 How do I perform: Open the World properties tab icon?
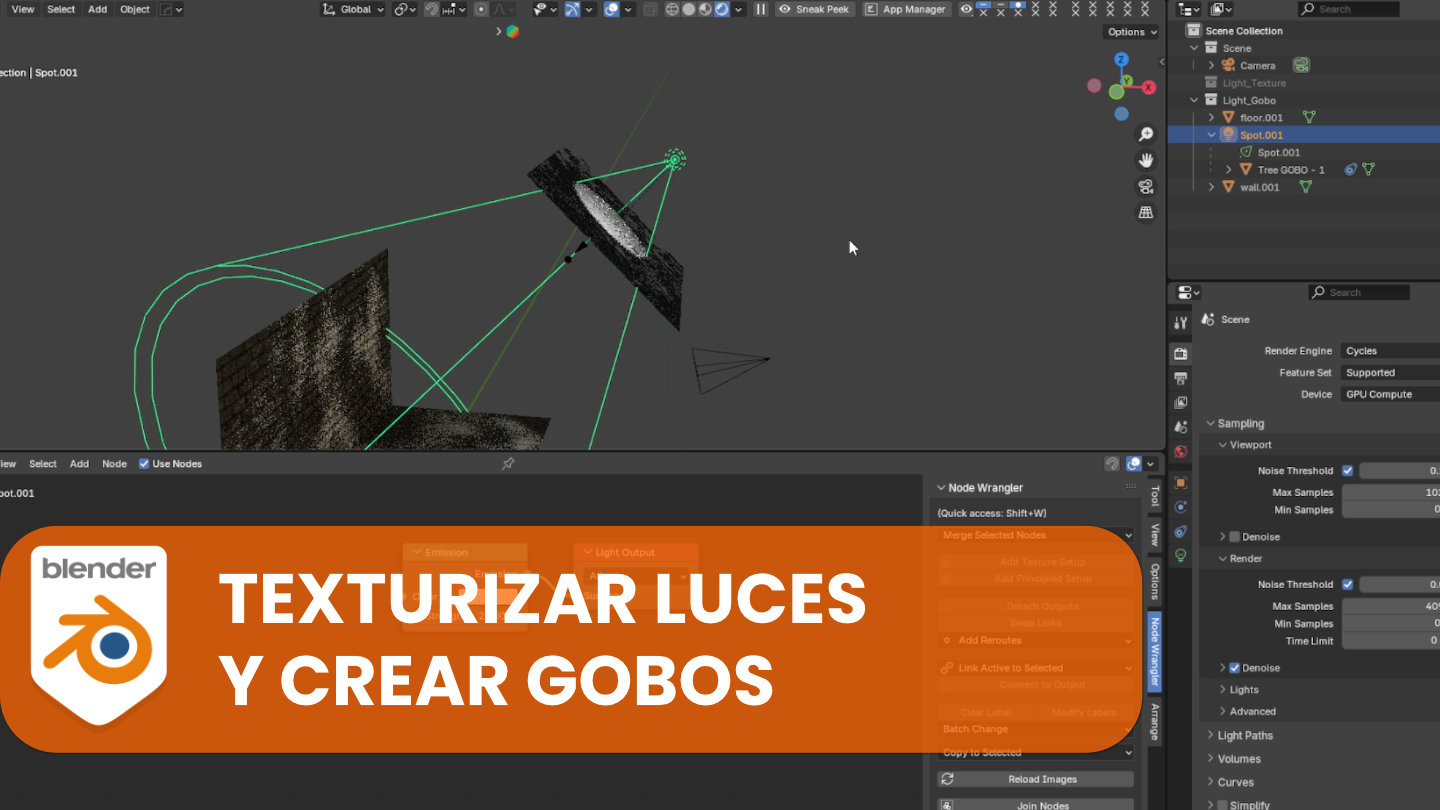[x=1181, y=451]
